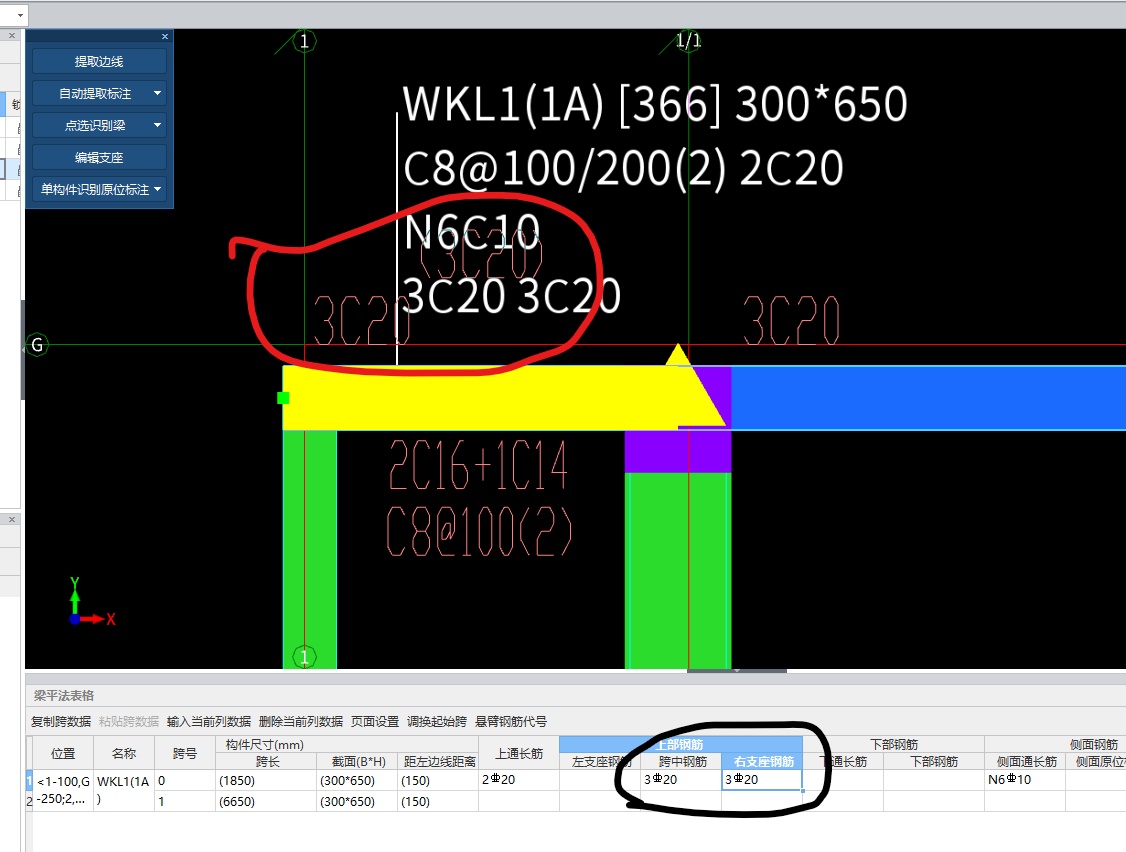Image resolution: width=1126 pixels, height=852 pixels.
Task: Click the green grip square at beam's left end
Action: [x=283, y=398]
